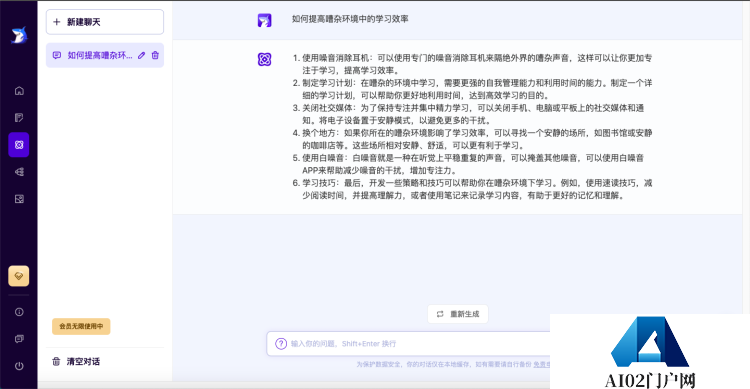This screenshot has width=750, height=389.
Task: Open the image tool icon in sidebar
Action: point(19,199)
